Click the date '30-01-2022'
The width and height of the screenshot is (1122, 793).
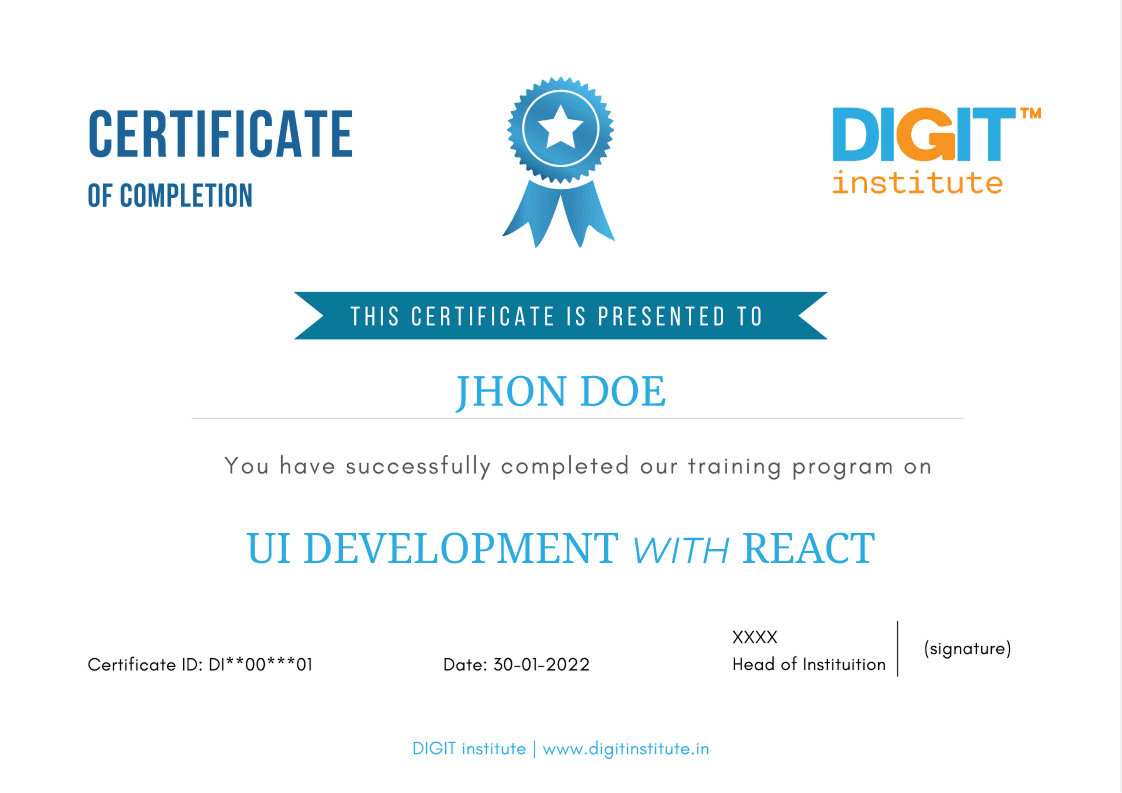[x=541, y=664]
